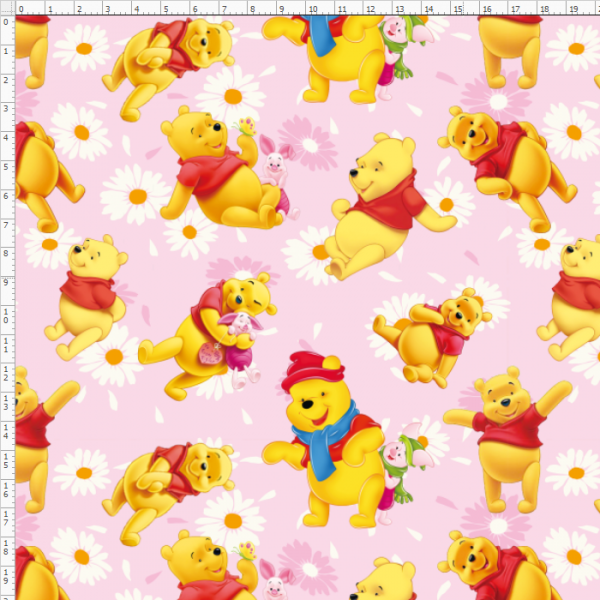Click the 9 mark on horizontal ruler

282,9
